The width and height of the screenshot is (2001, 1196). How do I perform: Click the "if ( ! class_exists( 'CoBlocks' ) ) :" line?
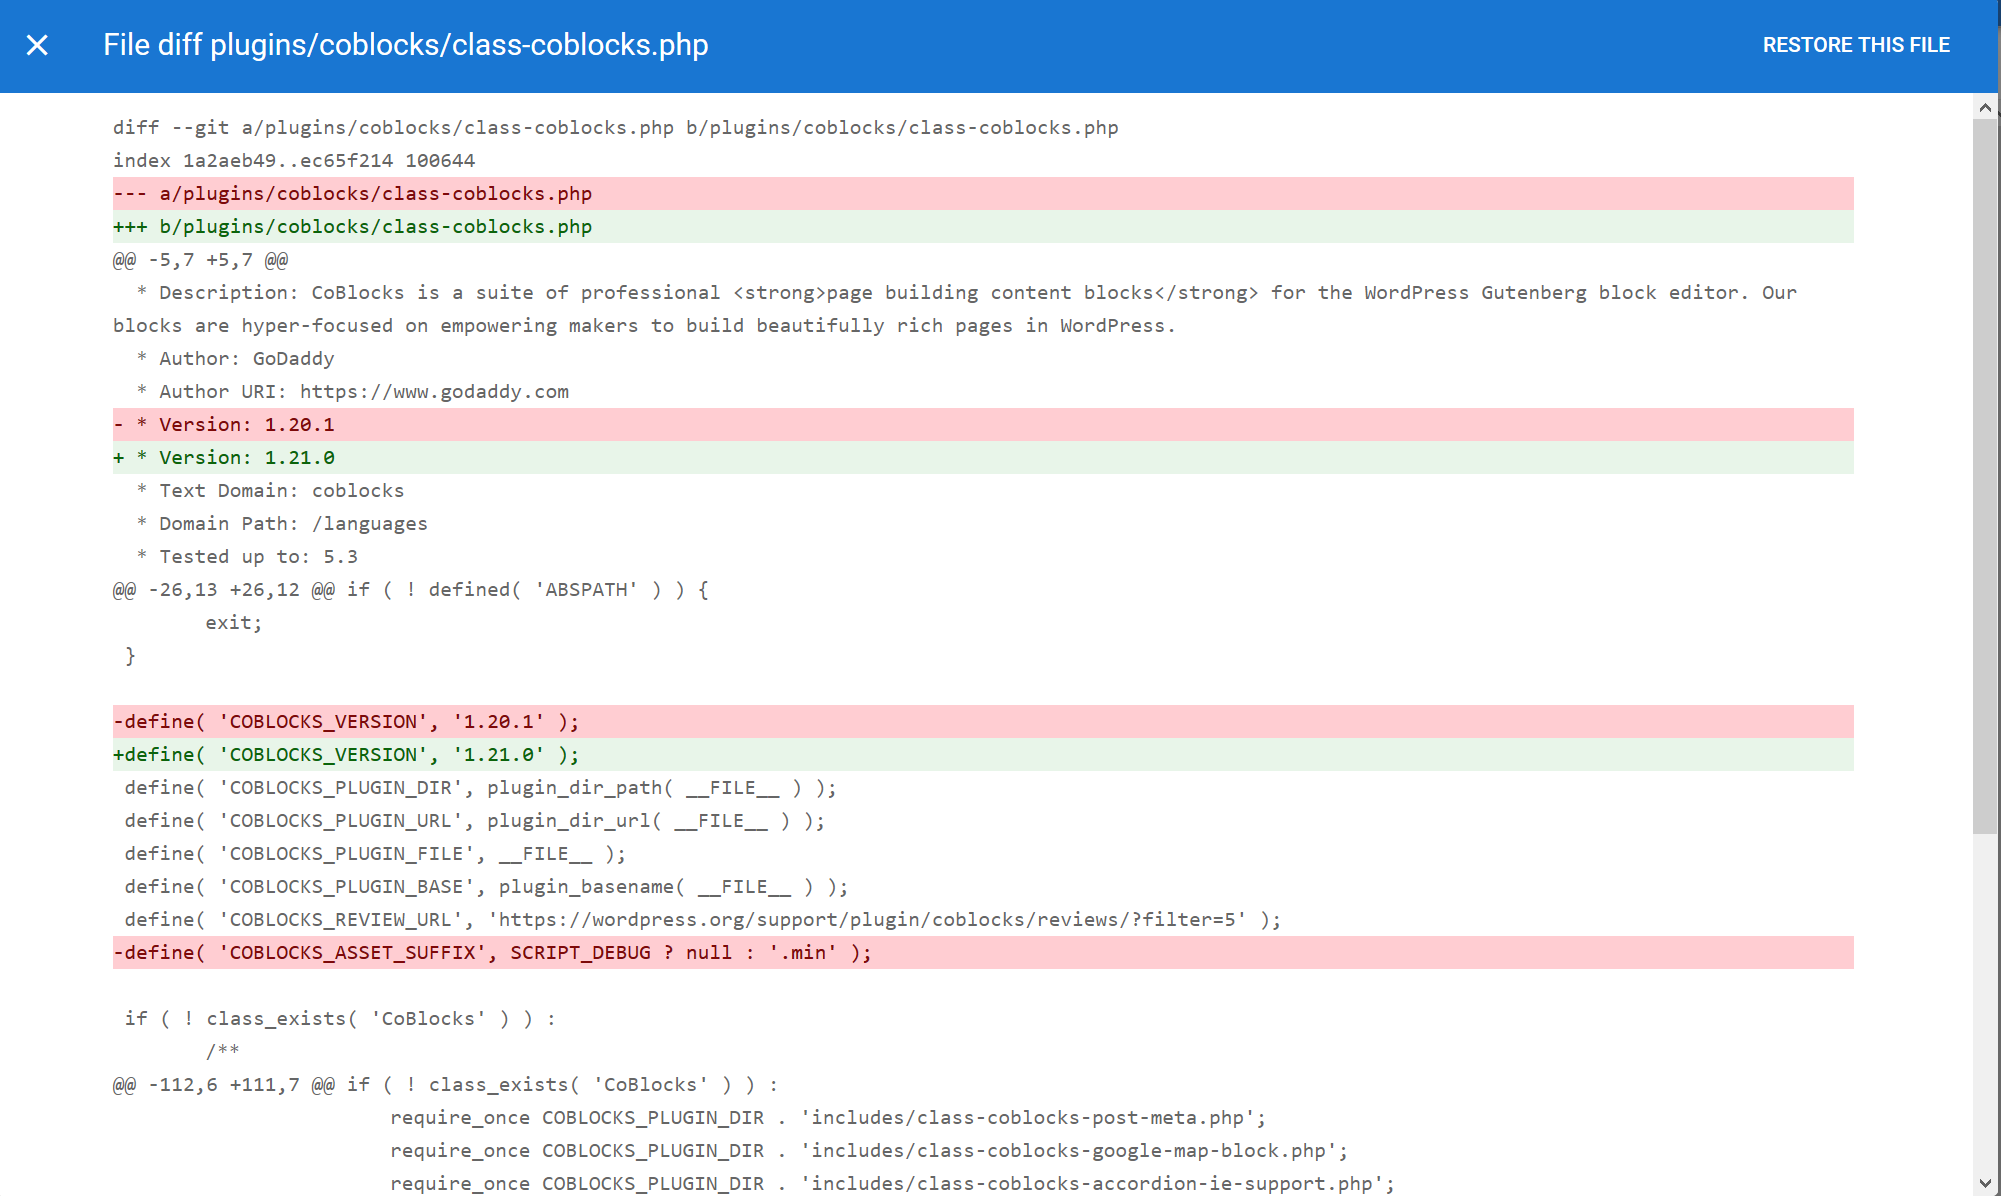340,1018
